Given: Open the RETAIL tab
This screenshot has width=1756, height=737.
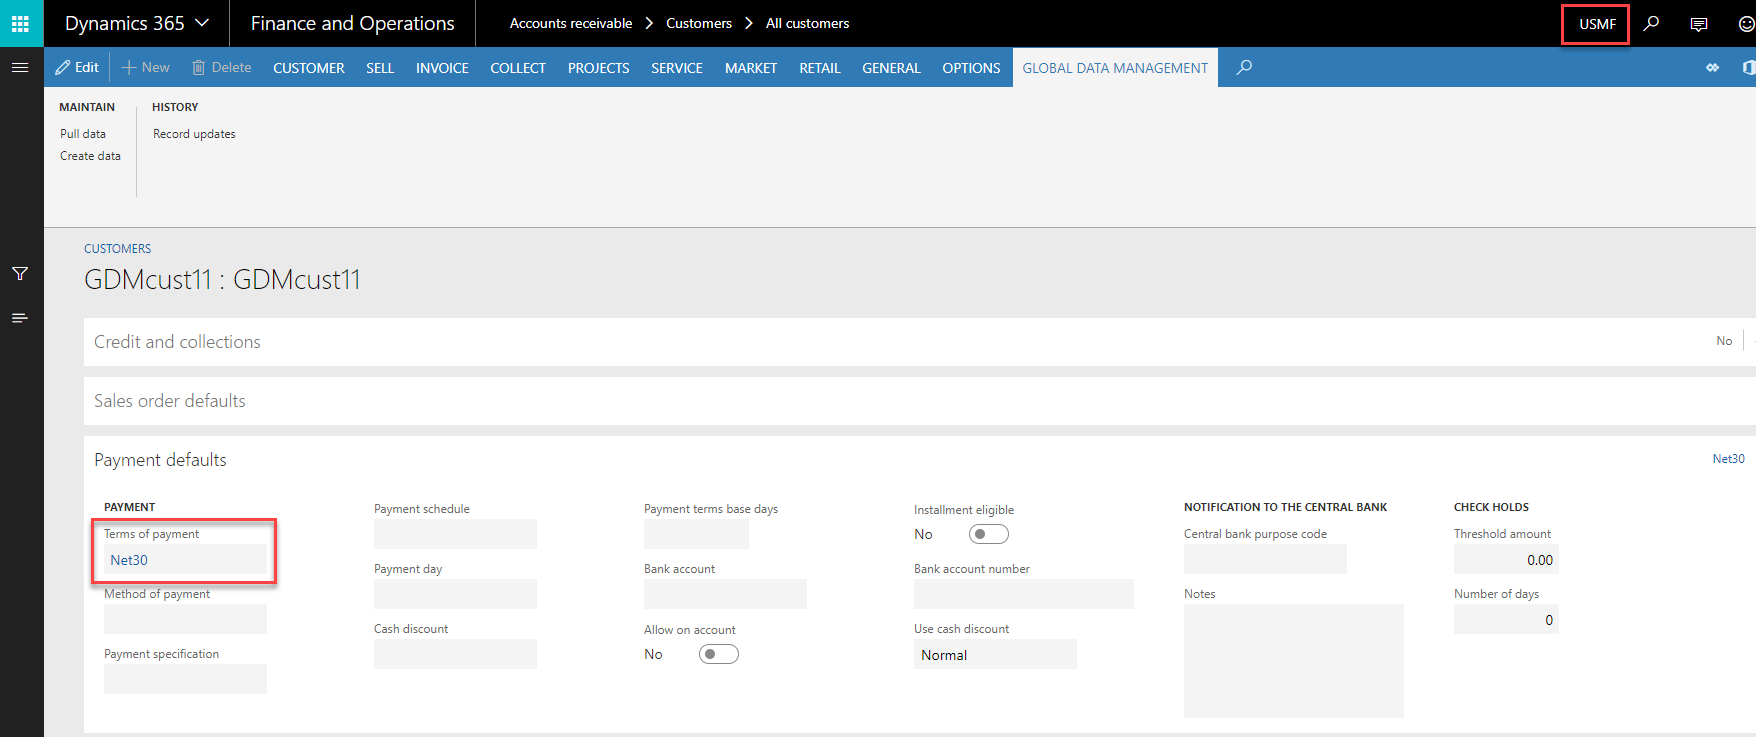Looking at the screenshot, I should (x=819, y=68).
